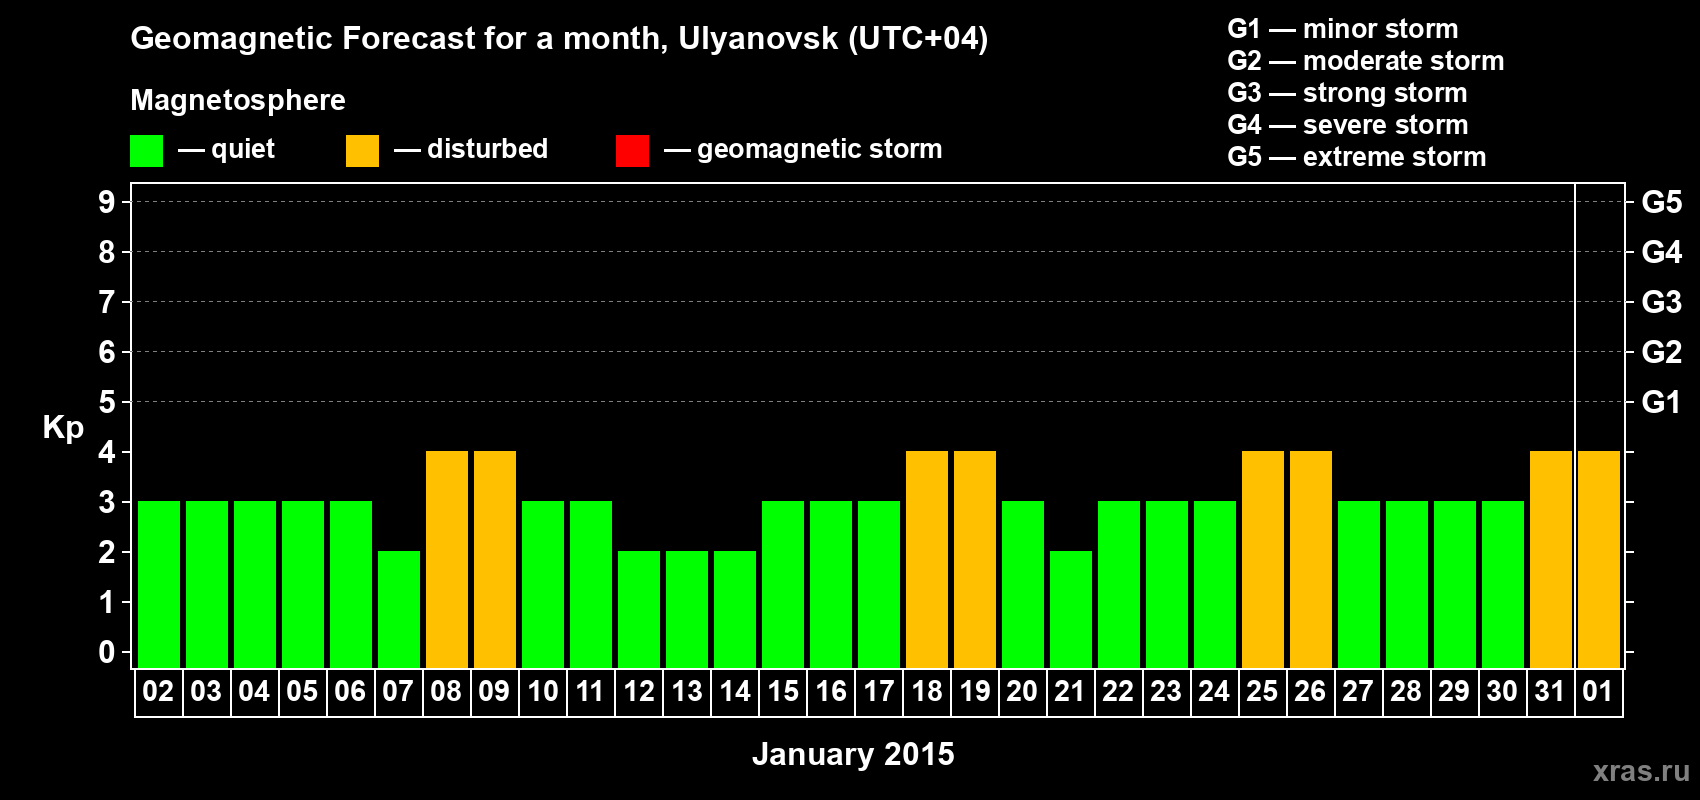This screenshot has height=800, width=1700.
Task: Click the date label 29
Action: click(x=1454, y=691)
